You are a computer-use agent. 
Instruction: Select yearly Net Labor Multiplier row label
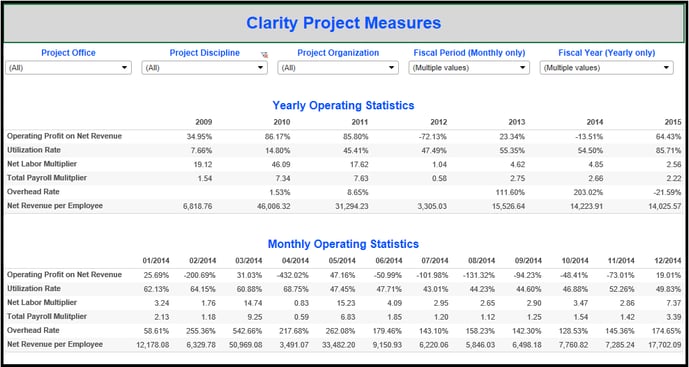pyautogui.click(x=42, y=164)
